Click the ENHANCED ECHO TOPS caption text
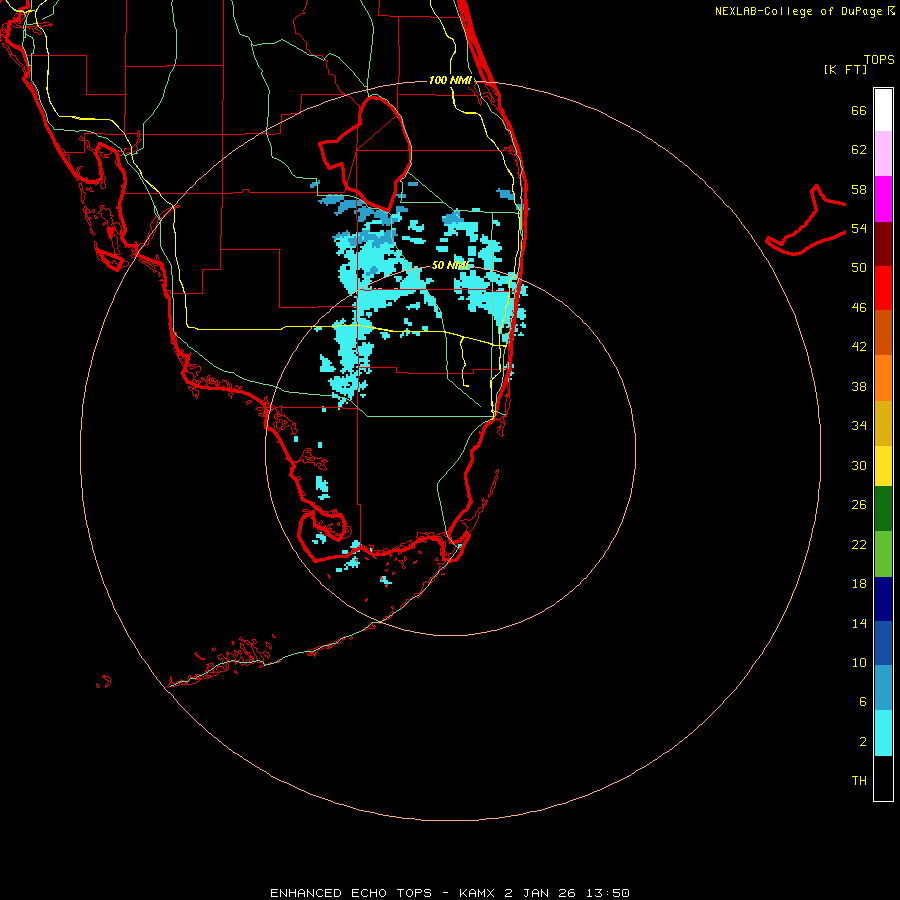This screenshot has height=900, width=900. click(351, 893)
